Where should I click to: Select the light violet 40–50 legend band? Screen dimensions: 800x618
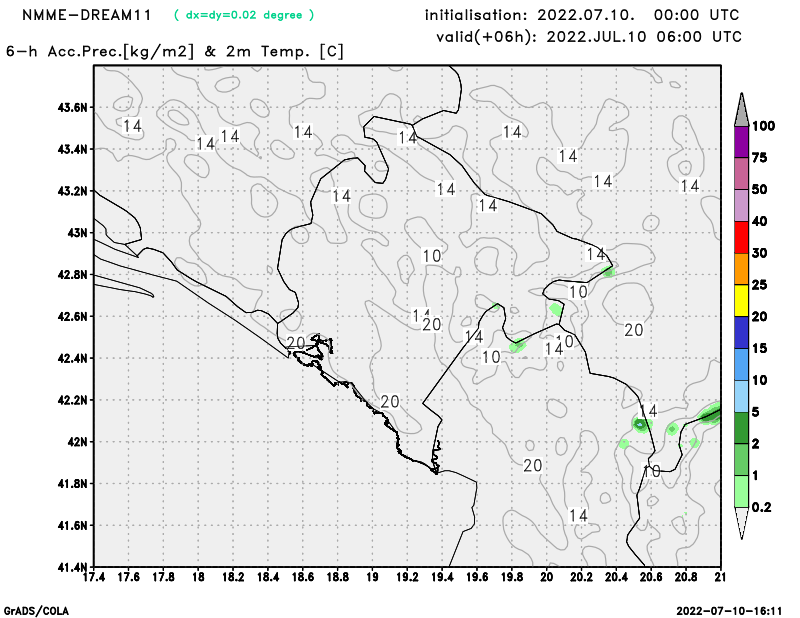(x=741, y=206)
